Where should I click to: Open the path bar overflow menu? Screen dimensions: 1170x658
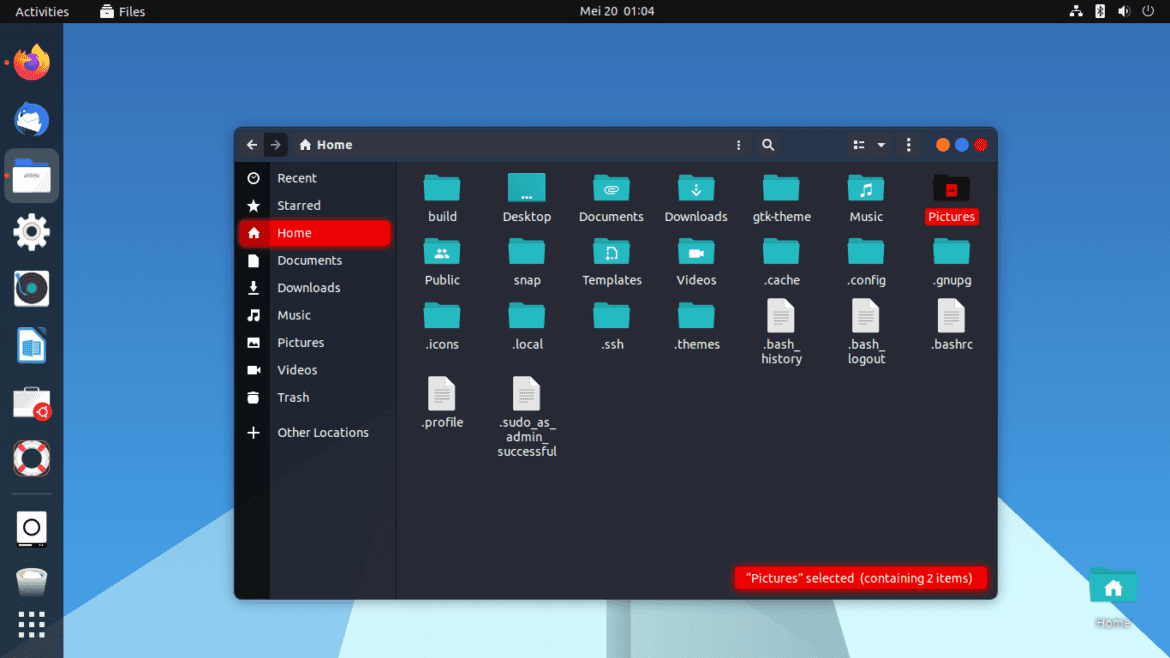(738, 144)
